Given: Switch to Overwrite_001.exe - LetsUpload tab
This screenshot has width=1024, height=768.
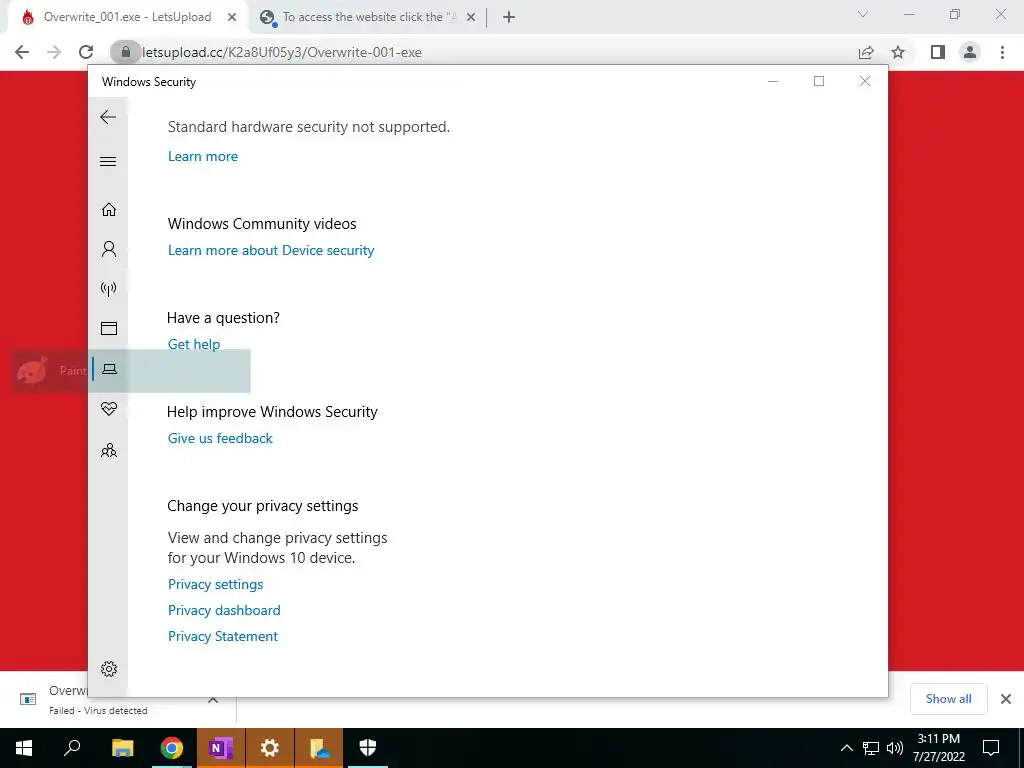Looking at the screenshot, I should coord(127,17).
